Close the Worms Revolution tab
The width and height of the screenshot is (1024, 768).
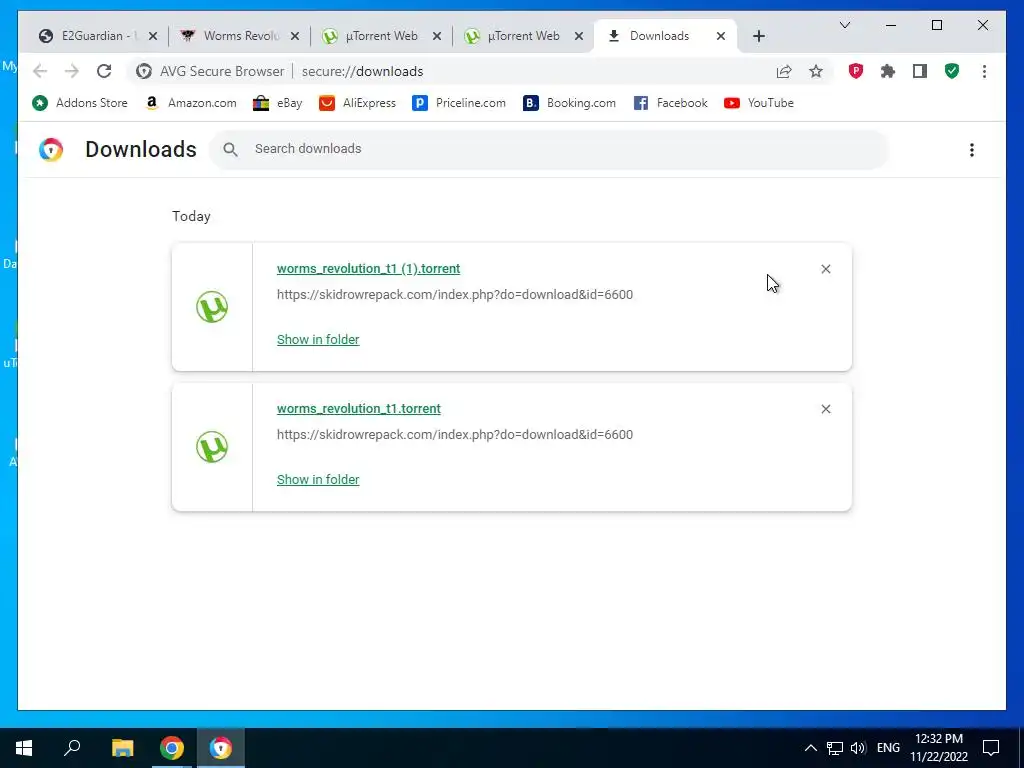point(295,36)
